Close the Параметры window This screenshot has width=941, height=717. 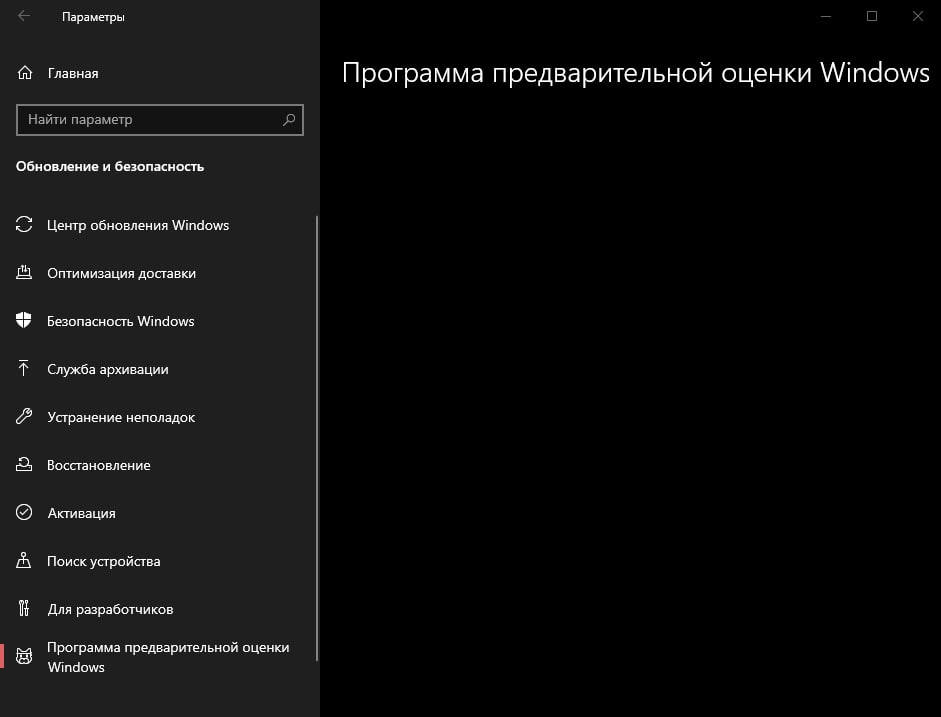(918, 16)
